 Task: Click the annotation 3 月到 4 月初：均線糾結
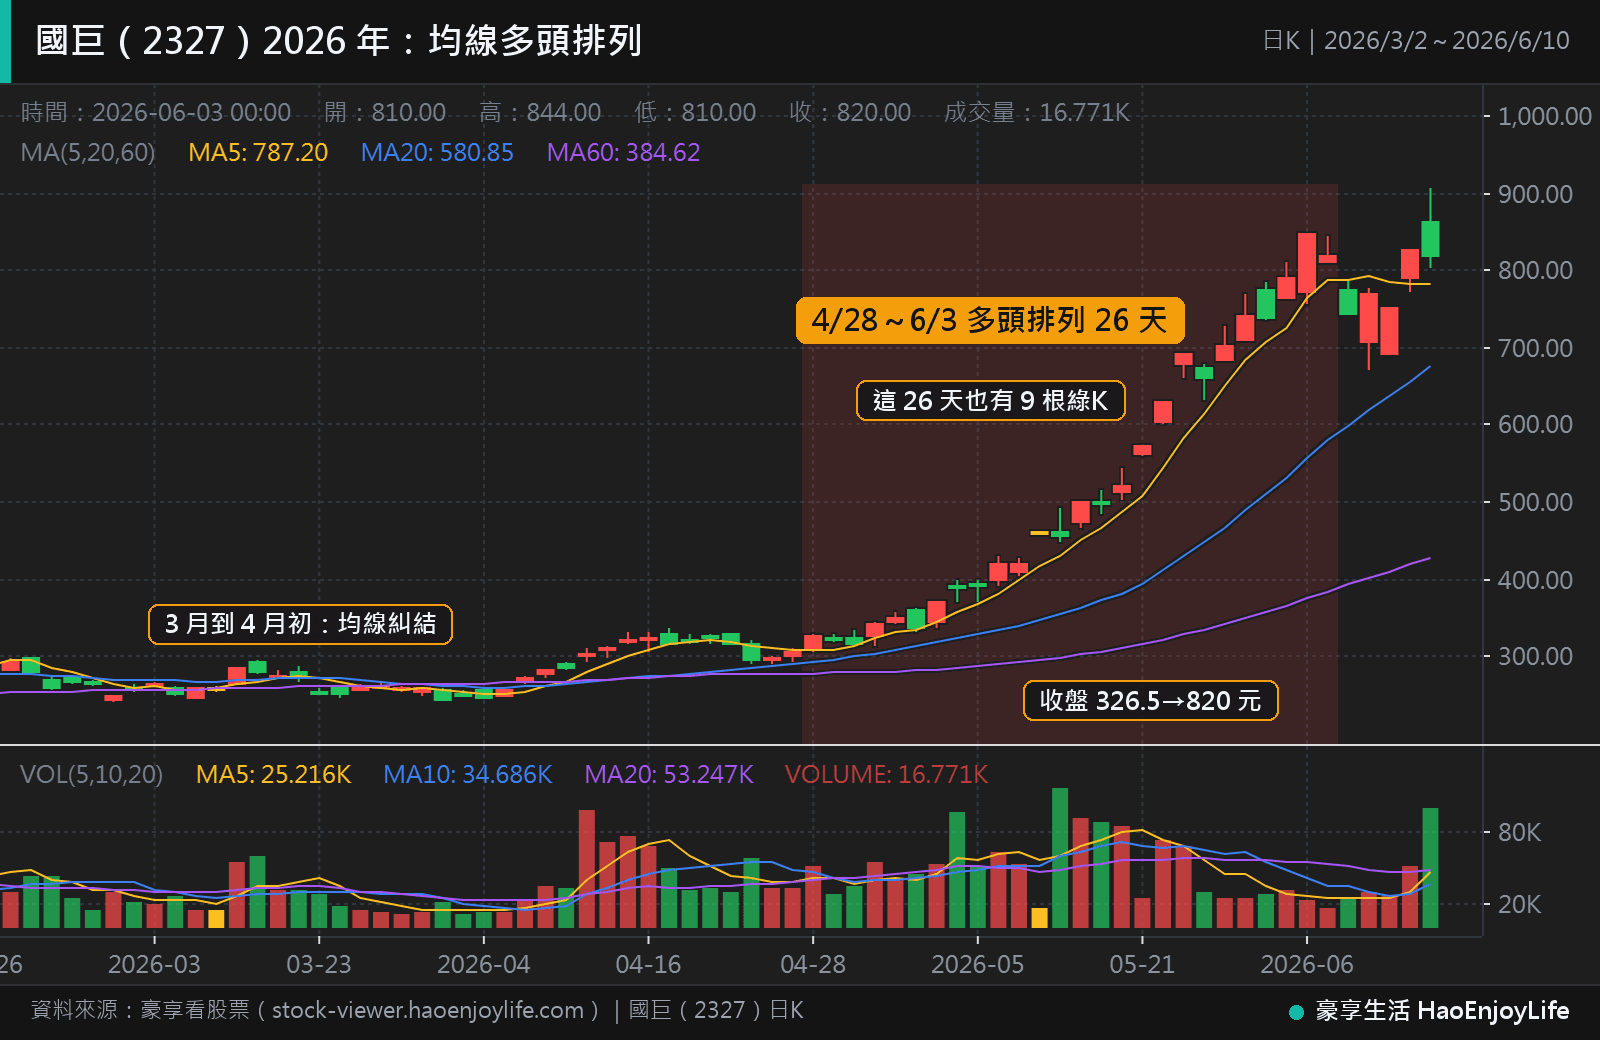pos(301,624)
